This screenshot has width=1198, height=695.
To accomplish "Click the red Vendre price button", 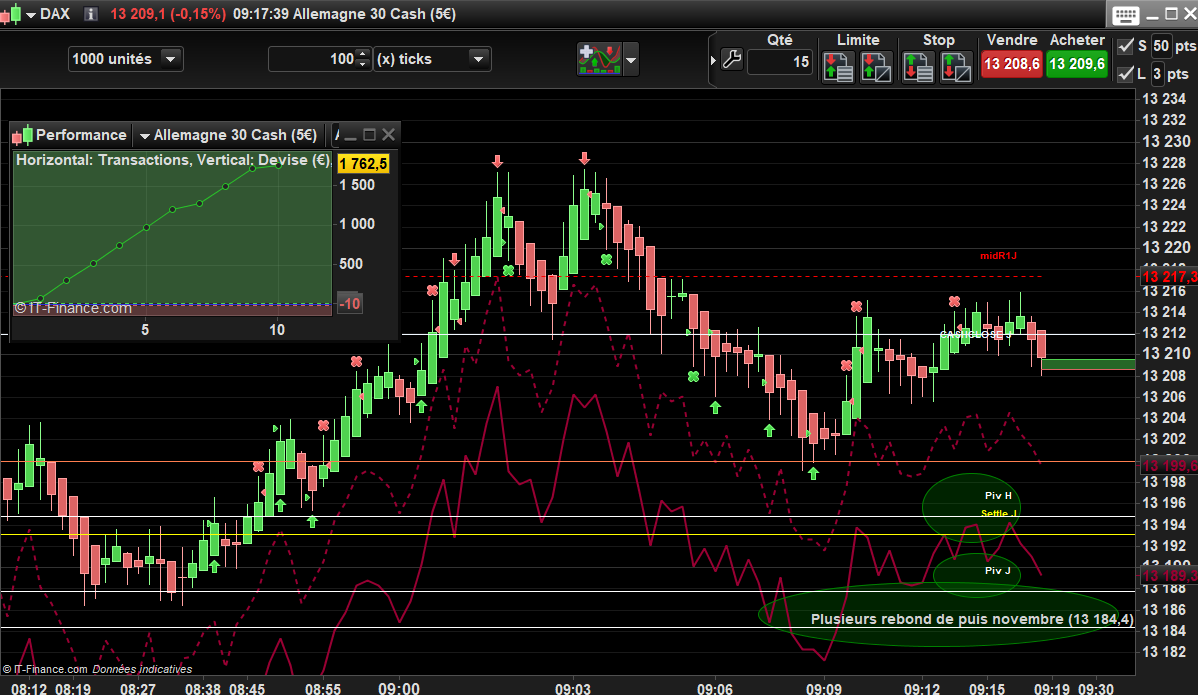I will pos(1011,64).
